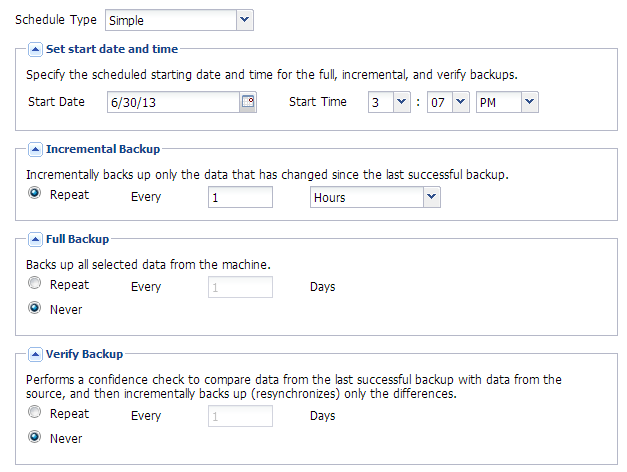Collapse the Full Backup section
Viewport: 627px width, 472px height.
35,240
